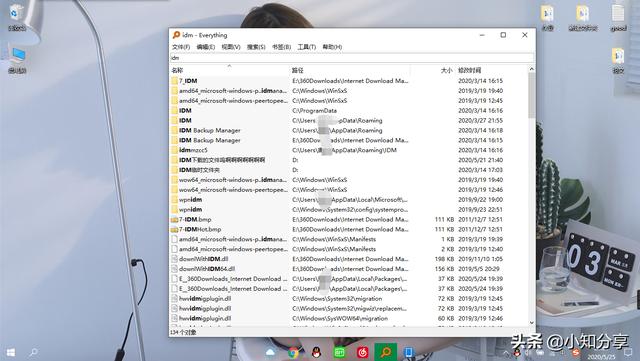The height and width of the screenshot is (361, 640).
Task: Open the green iQiyi taskbar icon
Action: [339, 352]
